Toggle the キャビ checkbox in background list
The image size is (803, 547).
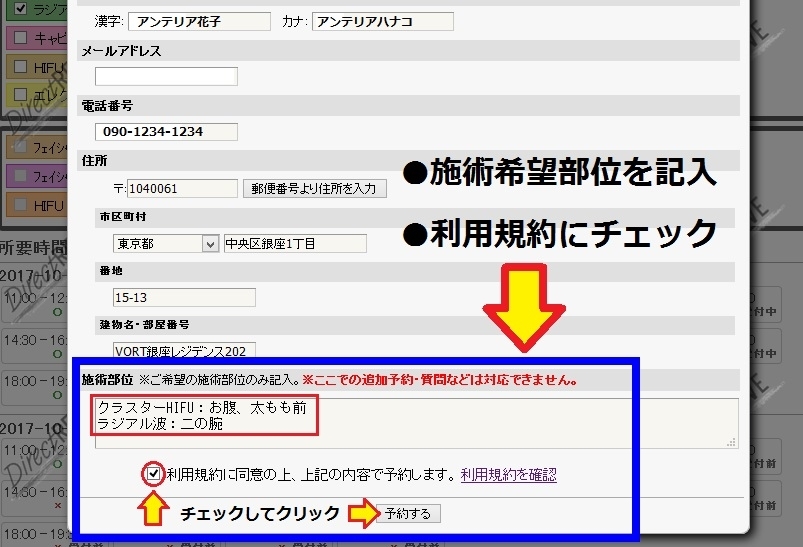20,37
